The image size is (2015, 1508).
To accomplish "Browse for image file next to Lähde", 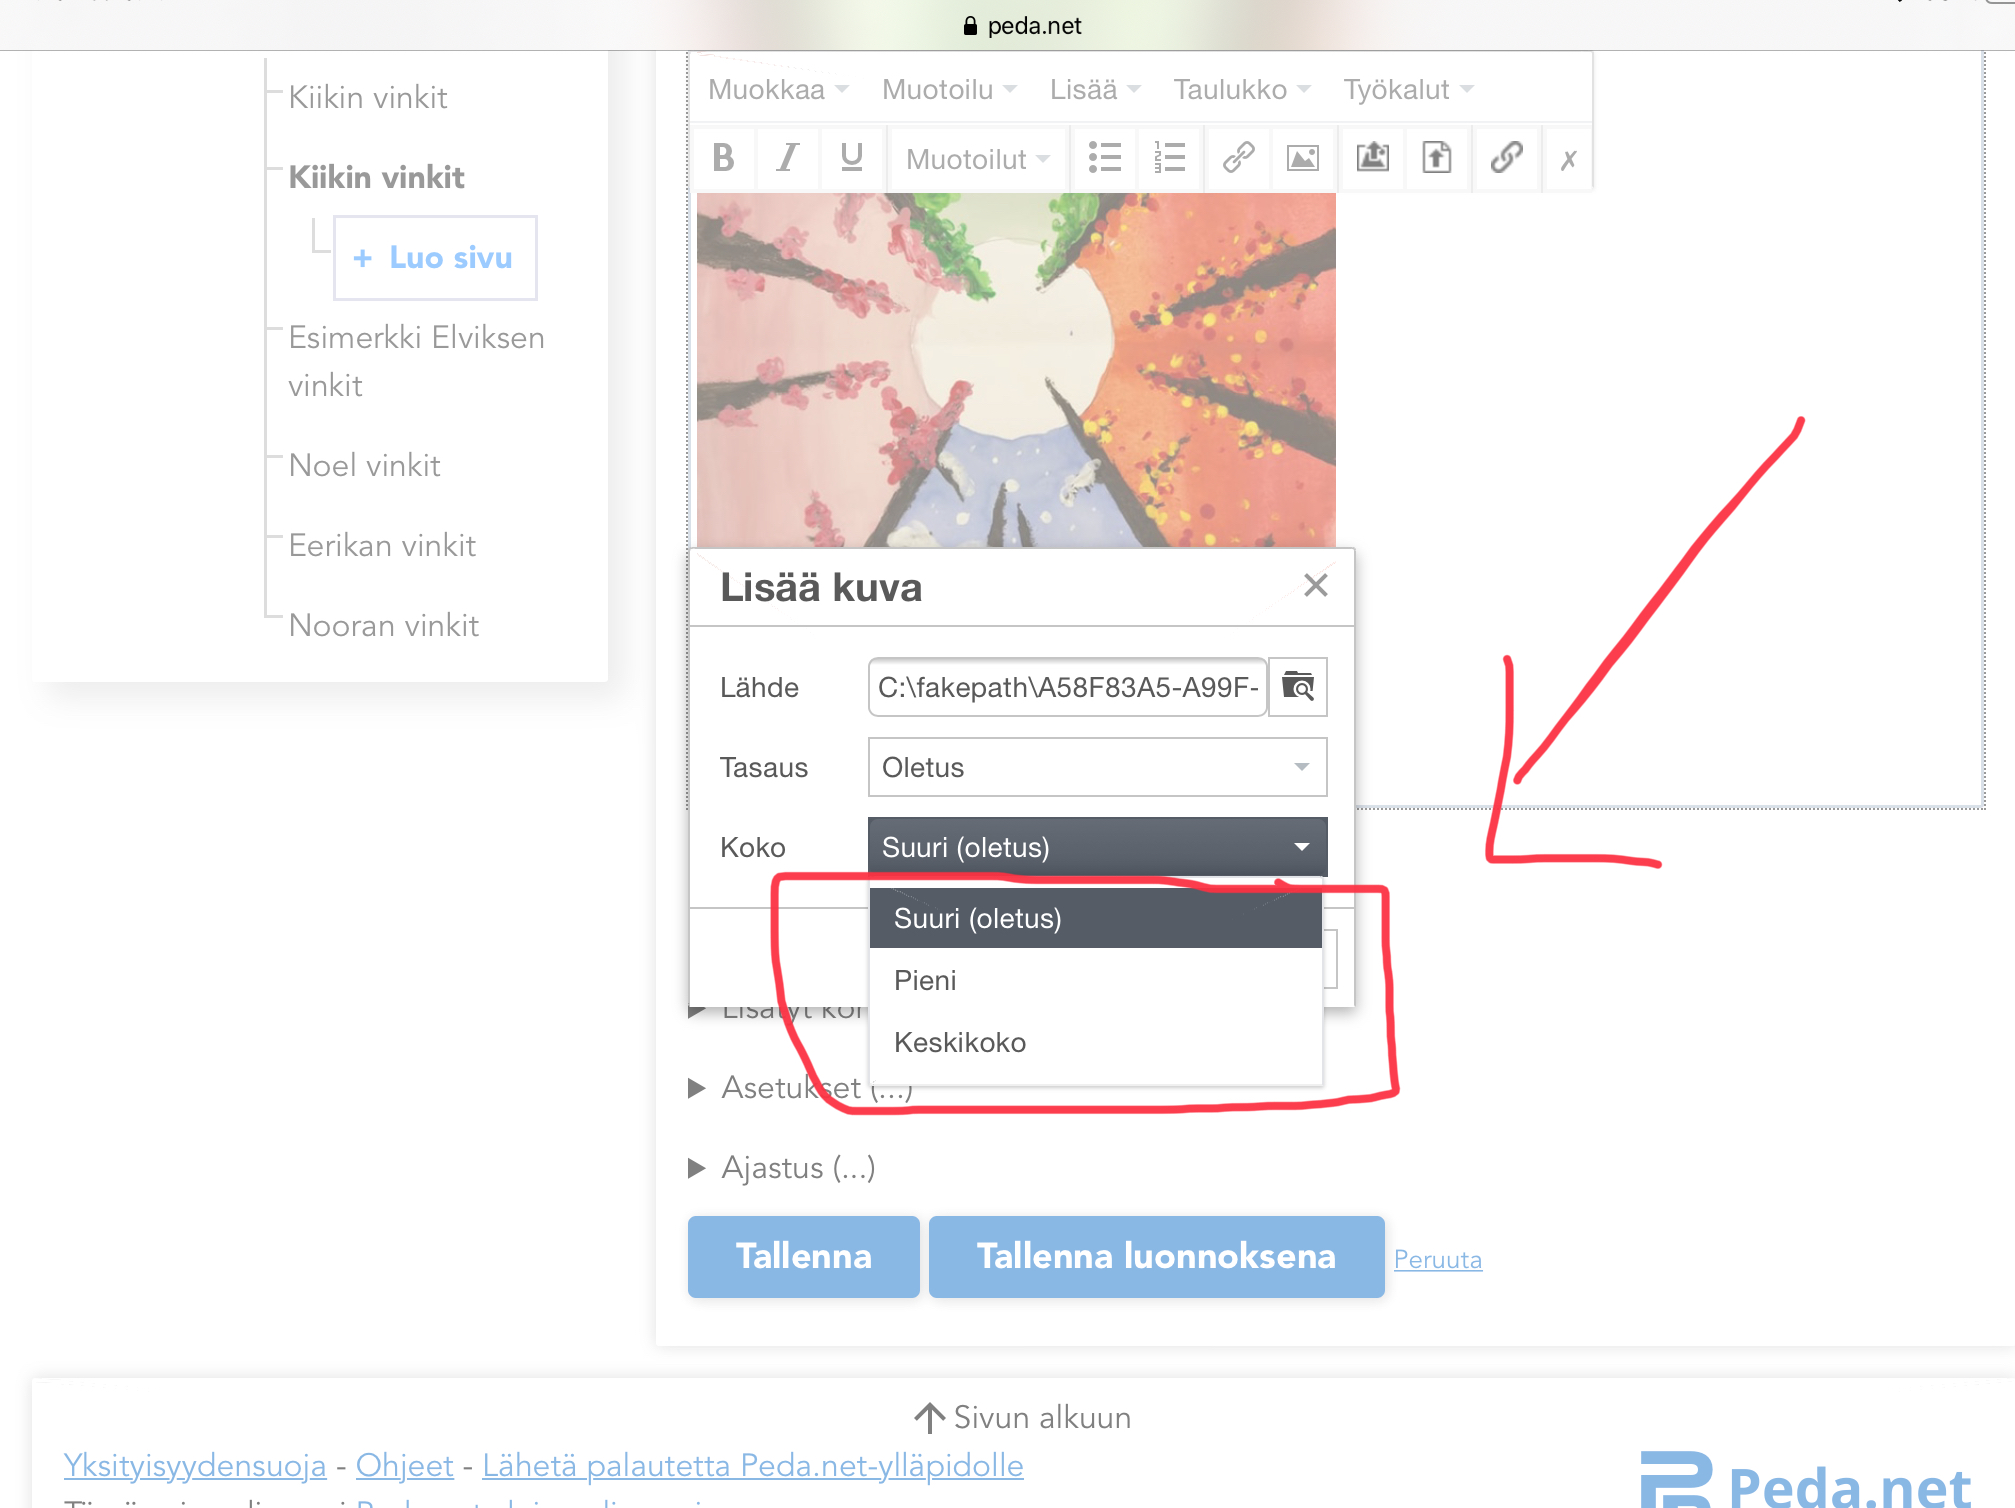I will coord(1298,687).
